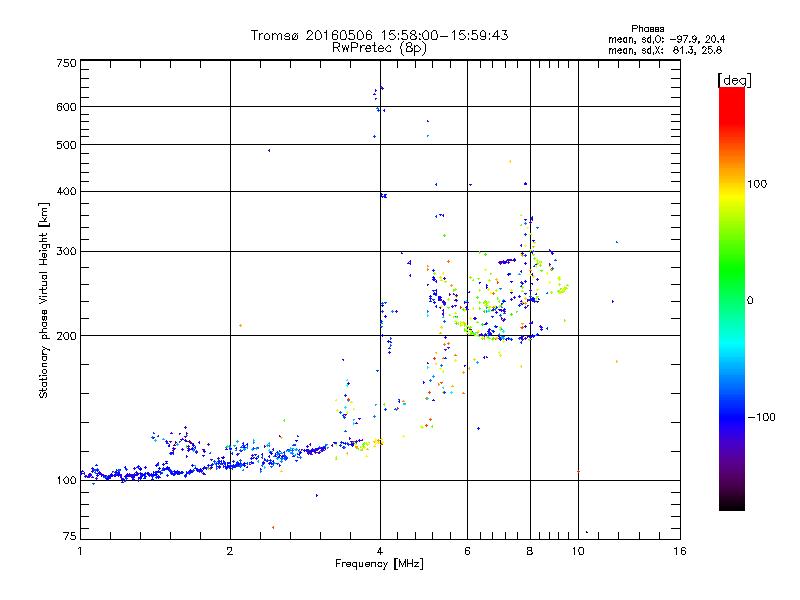Viewport: 800px width, 600px height.
Task: Click the Stationary phase Virtual Height [km] axis label
Action: (44, 301)
